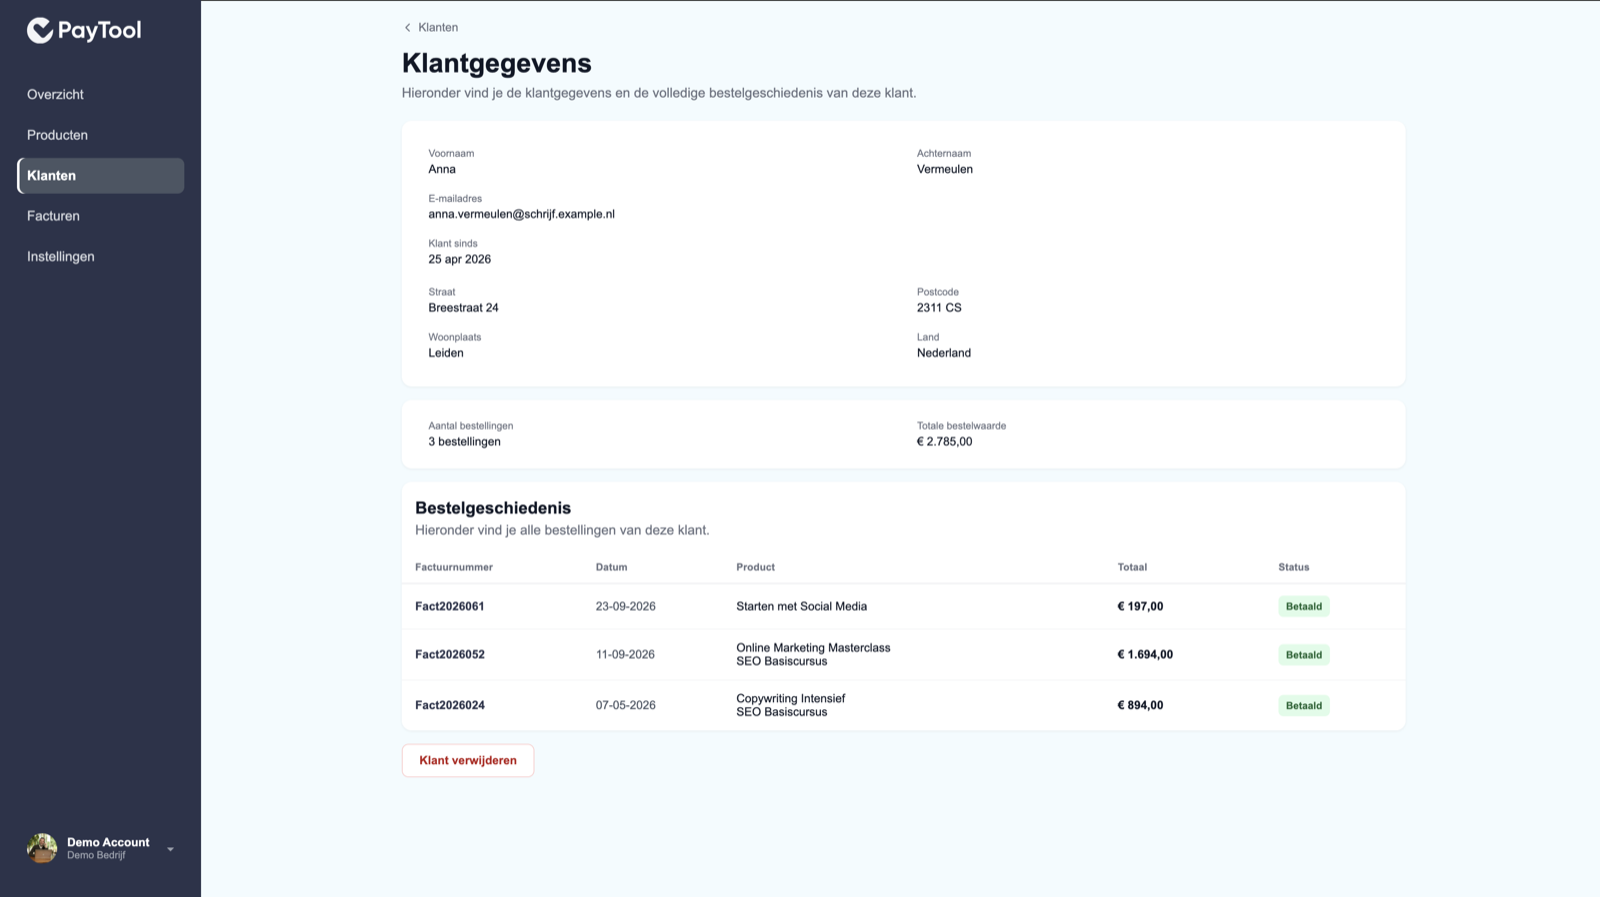Click the back chevron beside Klanten

[x=407, y=28]
